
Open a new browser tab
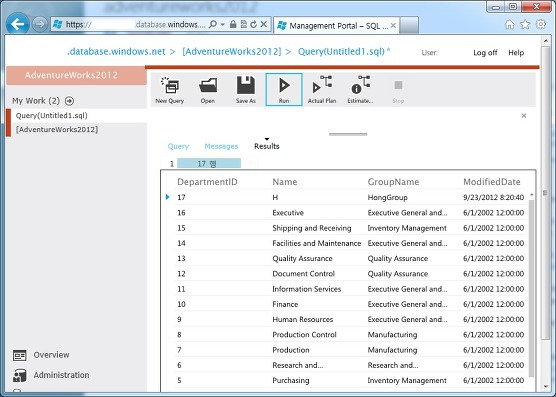pos(409,26)
